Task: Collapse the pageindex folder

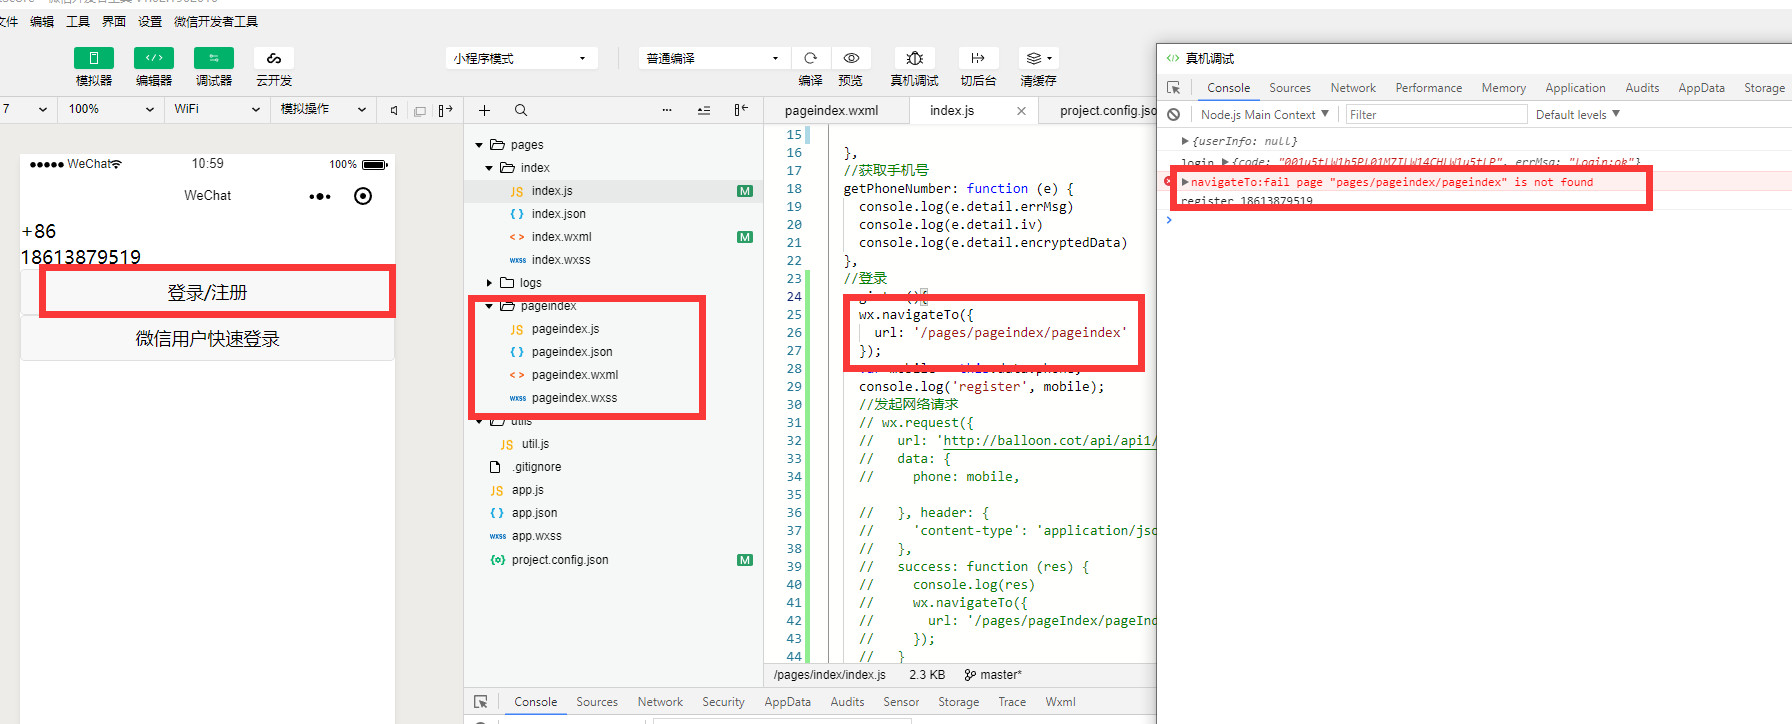Action: [x=489, y=306]
